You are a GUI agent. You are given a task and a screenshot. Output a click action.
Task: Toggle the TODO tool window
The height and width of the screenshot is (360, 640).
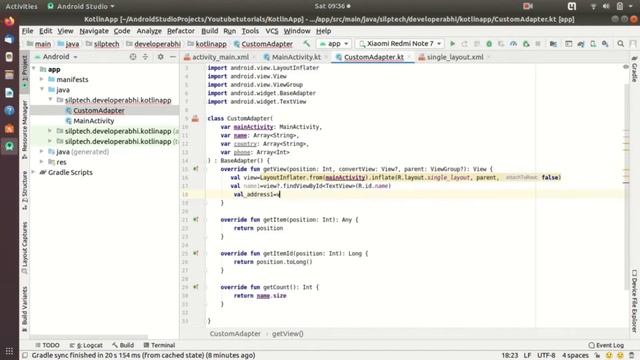click(x=47, y=345)
